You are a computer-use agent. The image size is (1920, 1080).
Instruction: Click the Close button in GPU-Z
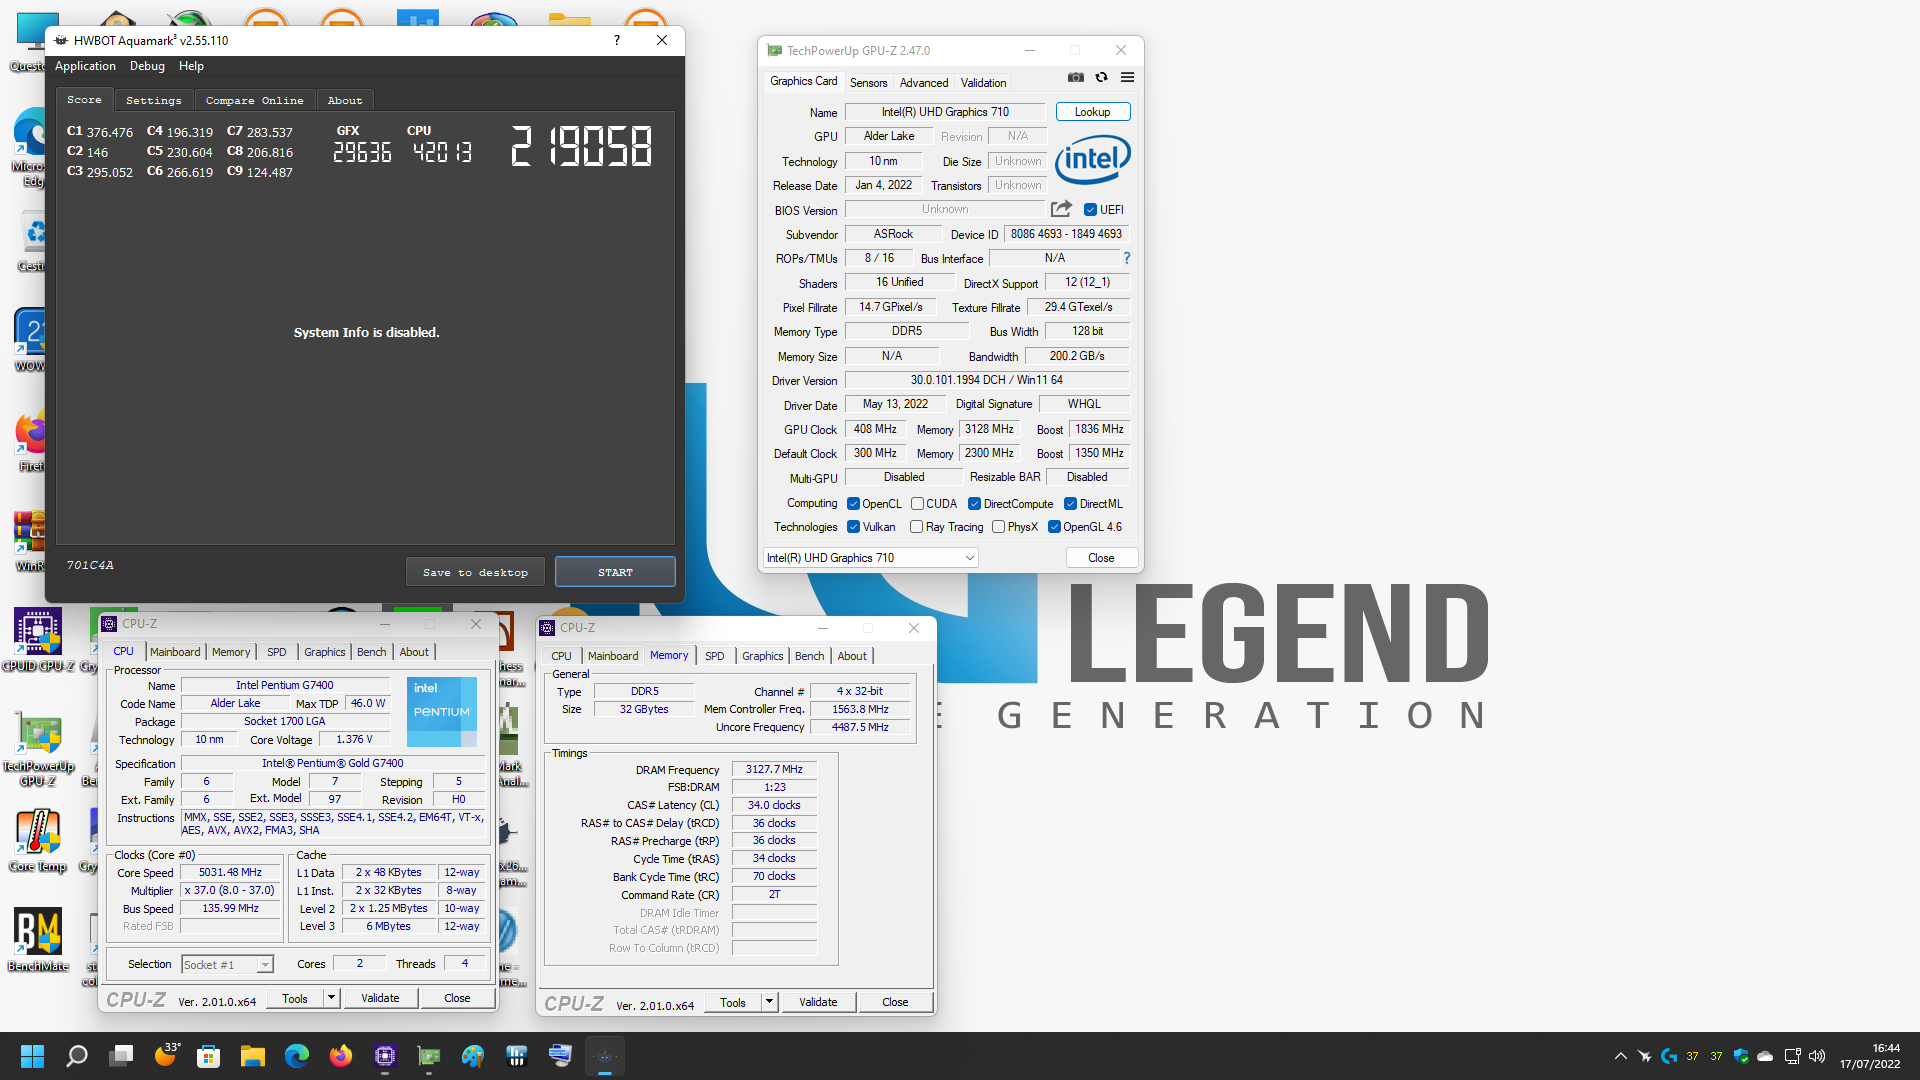[x=1101, y=558]
